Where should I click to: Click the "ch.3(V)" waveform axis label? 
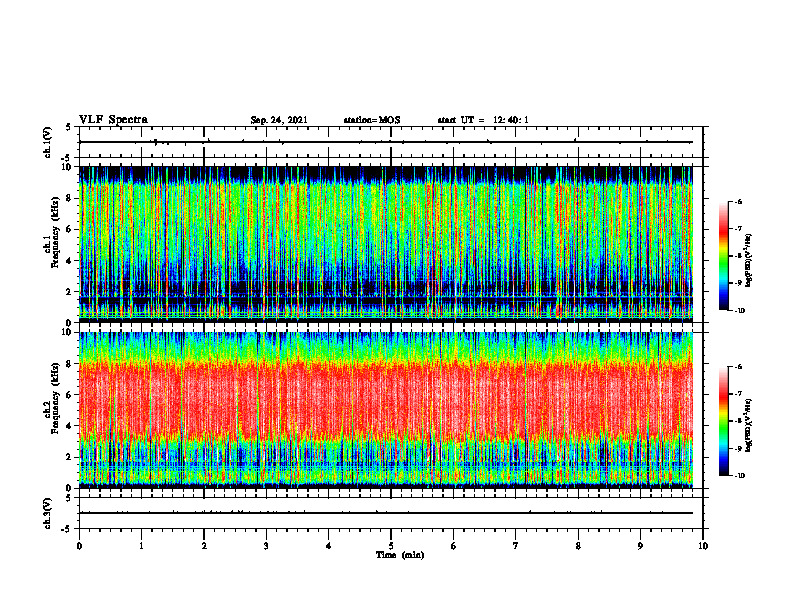tap(47, 513)
